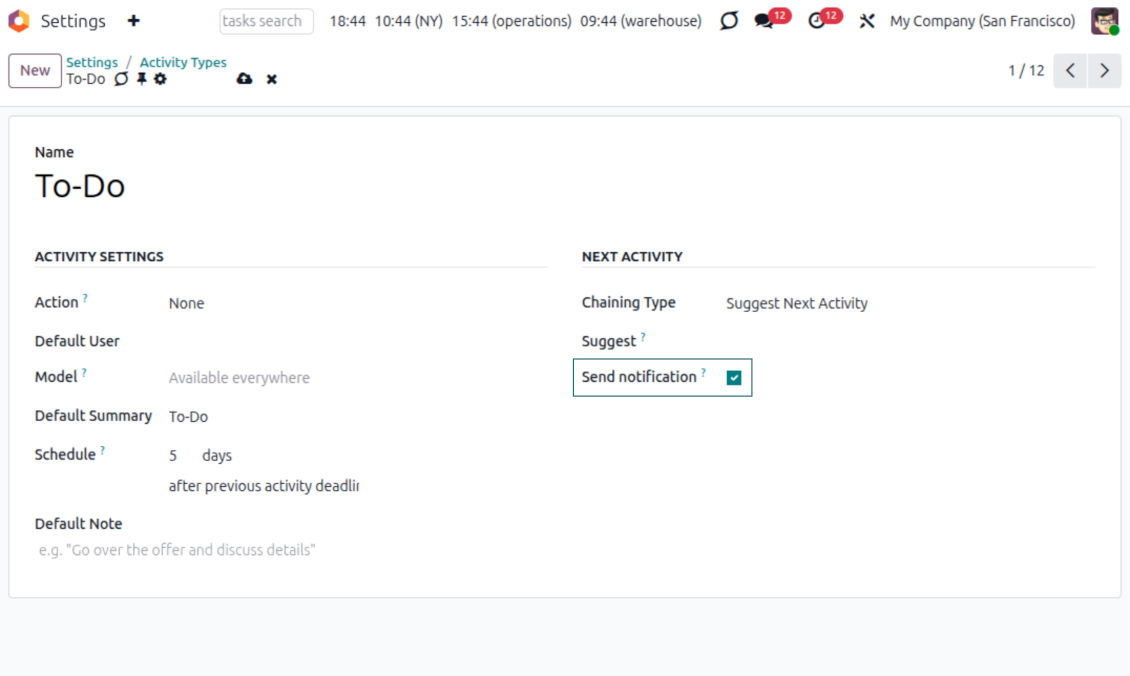Go to the next record with the right arrow
1130x676 pixels.
(x=1104, y=71)
